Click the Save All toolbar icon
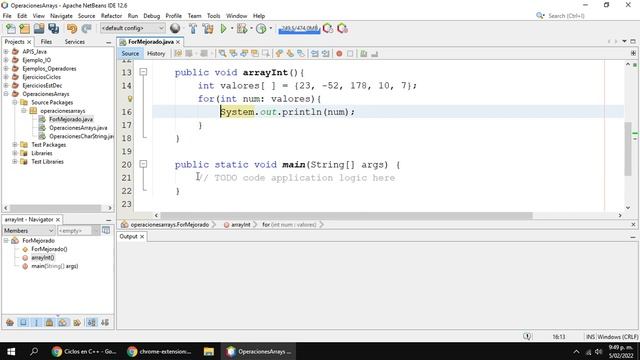The image size is (640, 360). [53, 29]
